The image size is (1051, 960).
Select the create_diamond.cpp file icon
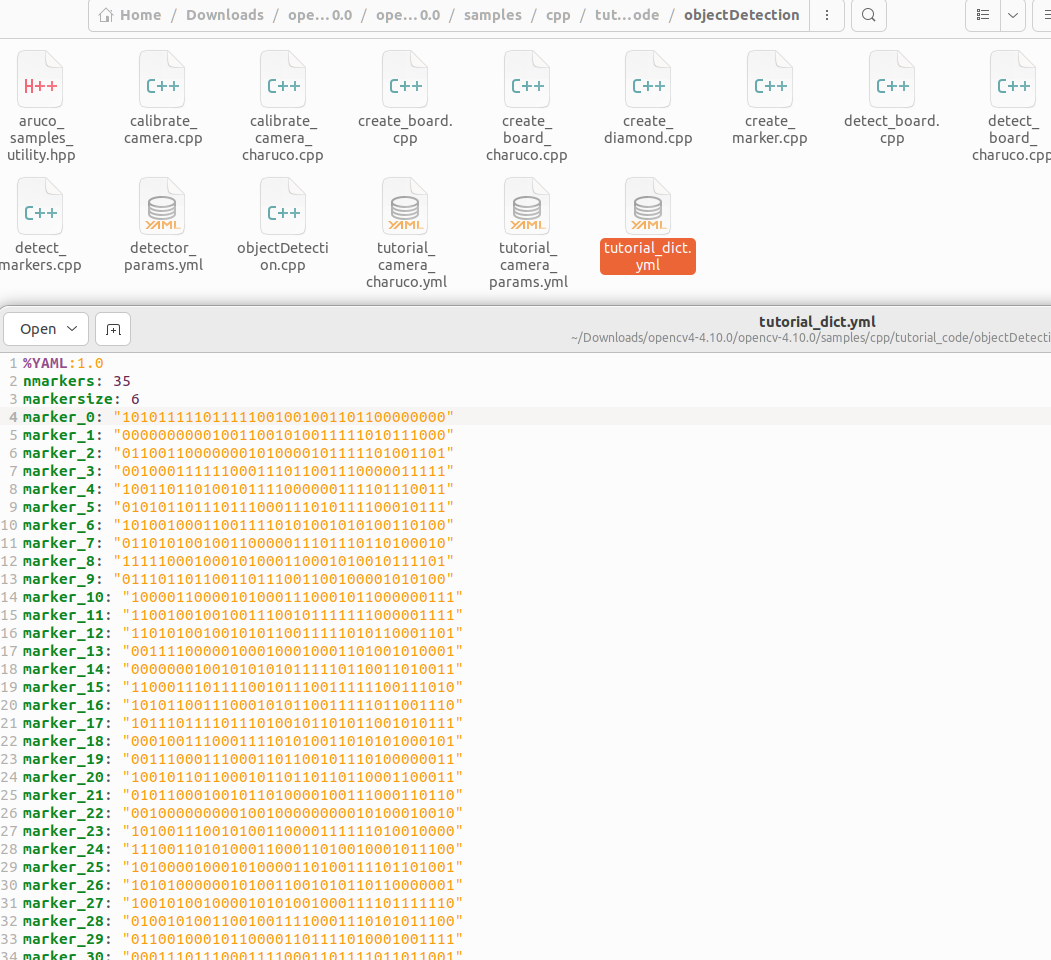648,79
